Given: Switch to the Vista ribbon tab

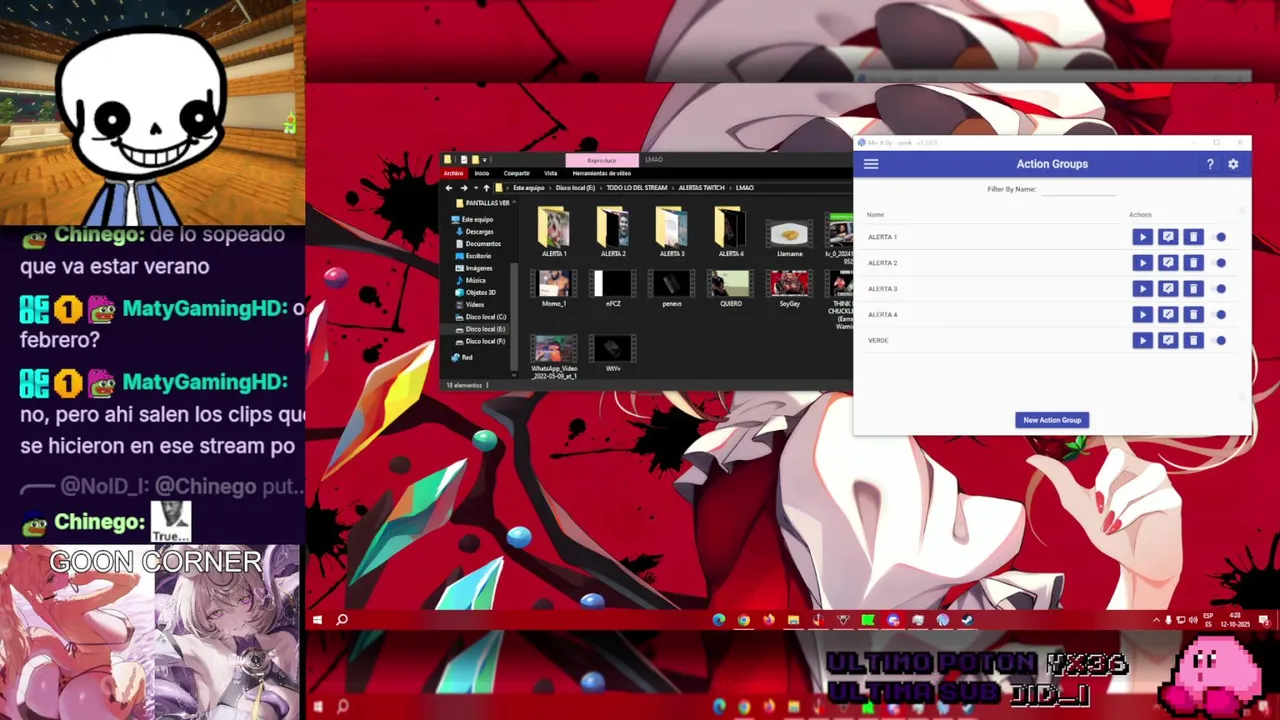Looking at the screenshot, I should tap(551, 173).
